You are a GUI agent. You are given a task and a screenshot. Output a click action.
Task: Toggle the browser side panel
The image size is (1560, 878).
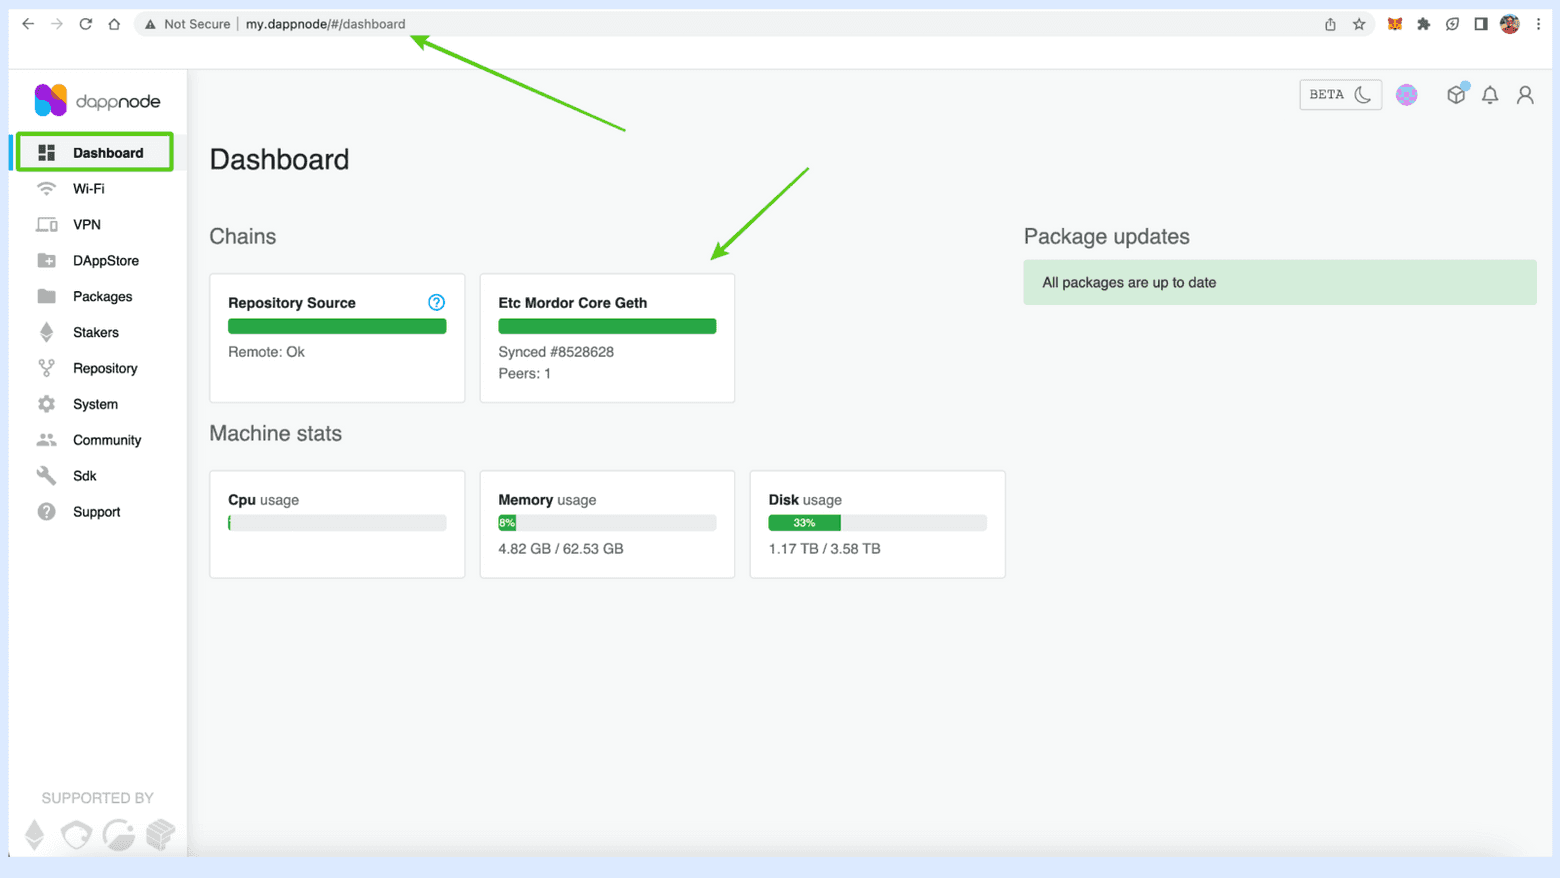(1480, 24)
